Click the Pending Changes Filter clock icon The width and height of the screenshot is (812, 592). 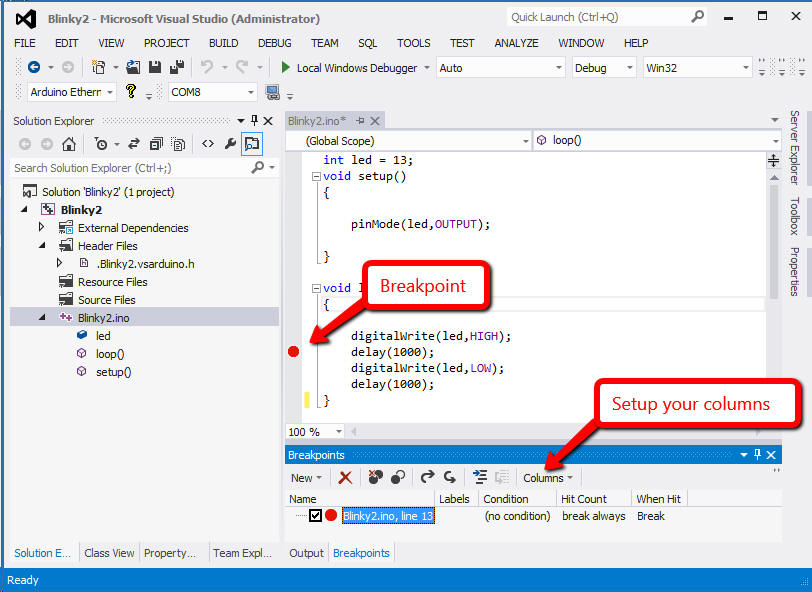pyautogui.click(x=101, y=144)
